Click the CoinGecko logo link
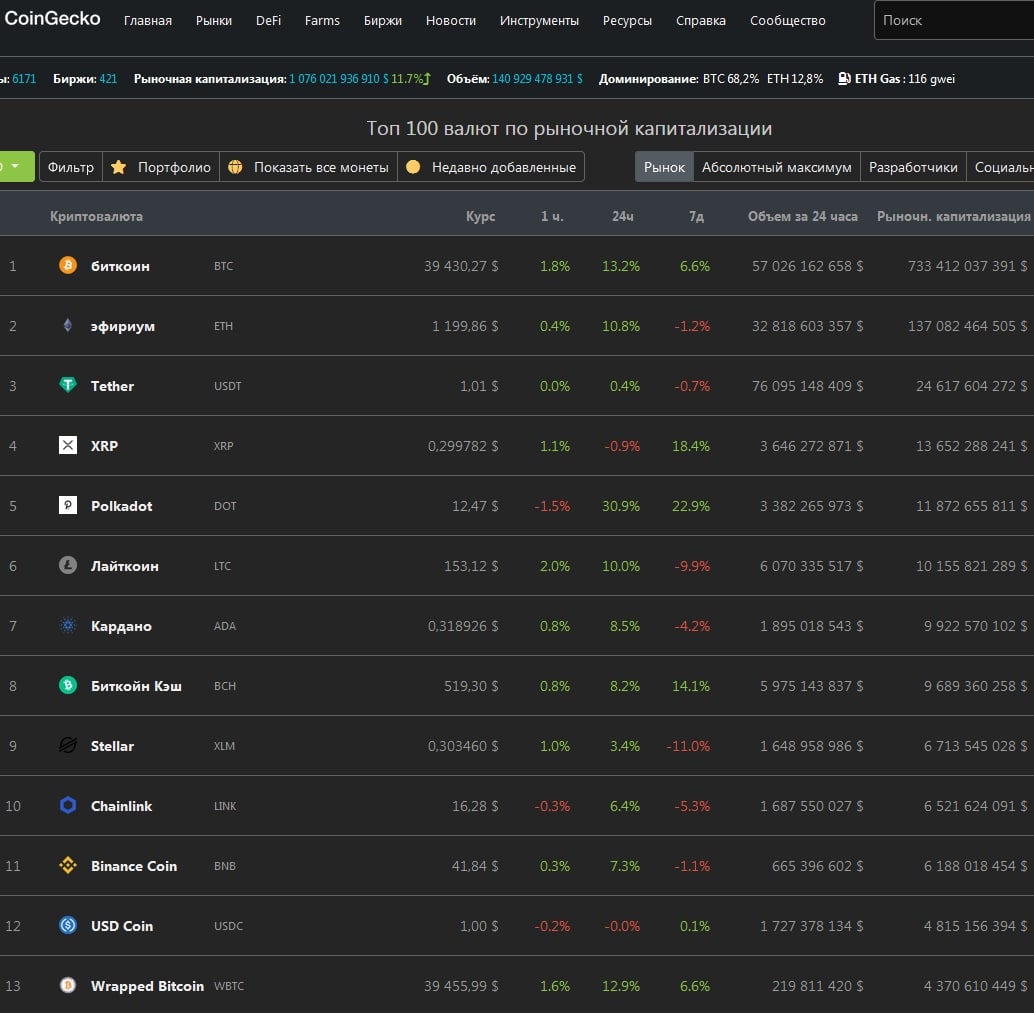1034x1013 pixels. click(x=52, y=18)
